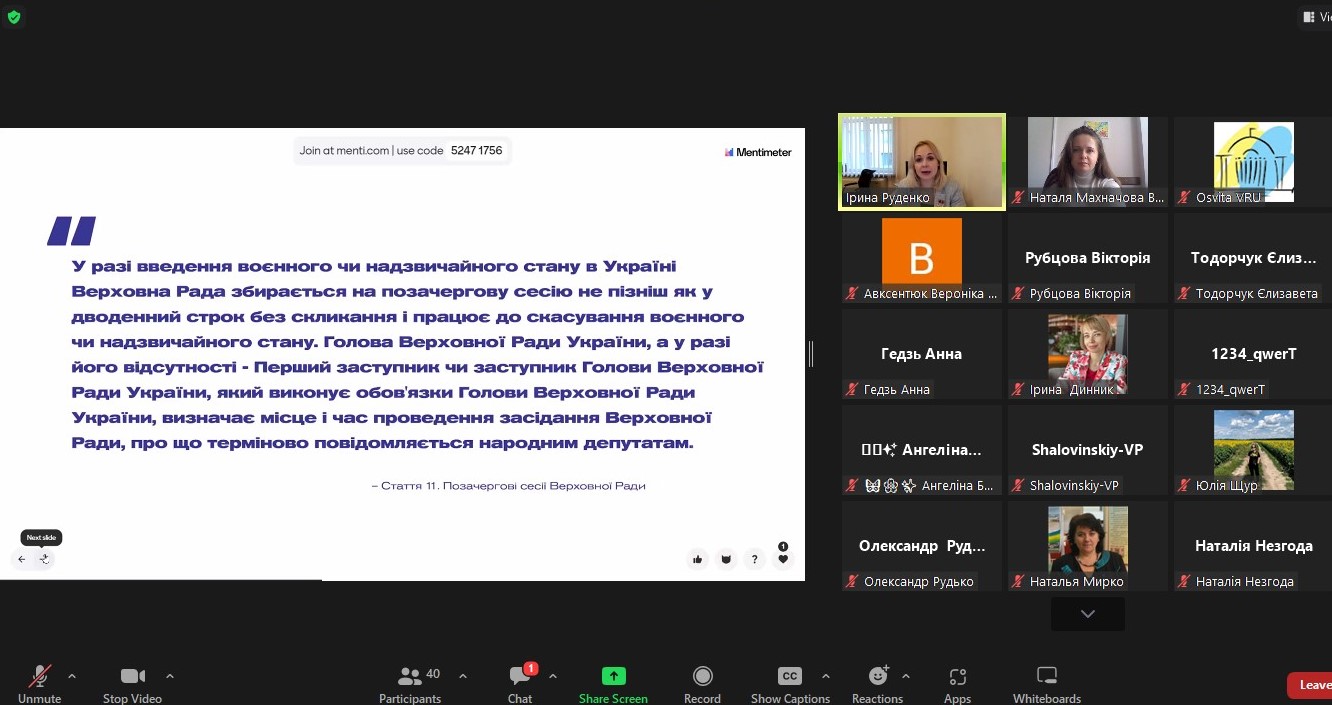Expand video options arrow beside Stop Video
Viewport: 1332px width, 705px height.
pos(169,676)
